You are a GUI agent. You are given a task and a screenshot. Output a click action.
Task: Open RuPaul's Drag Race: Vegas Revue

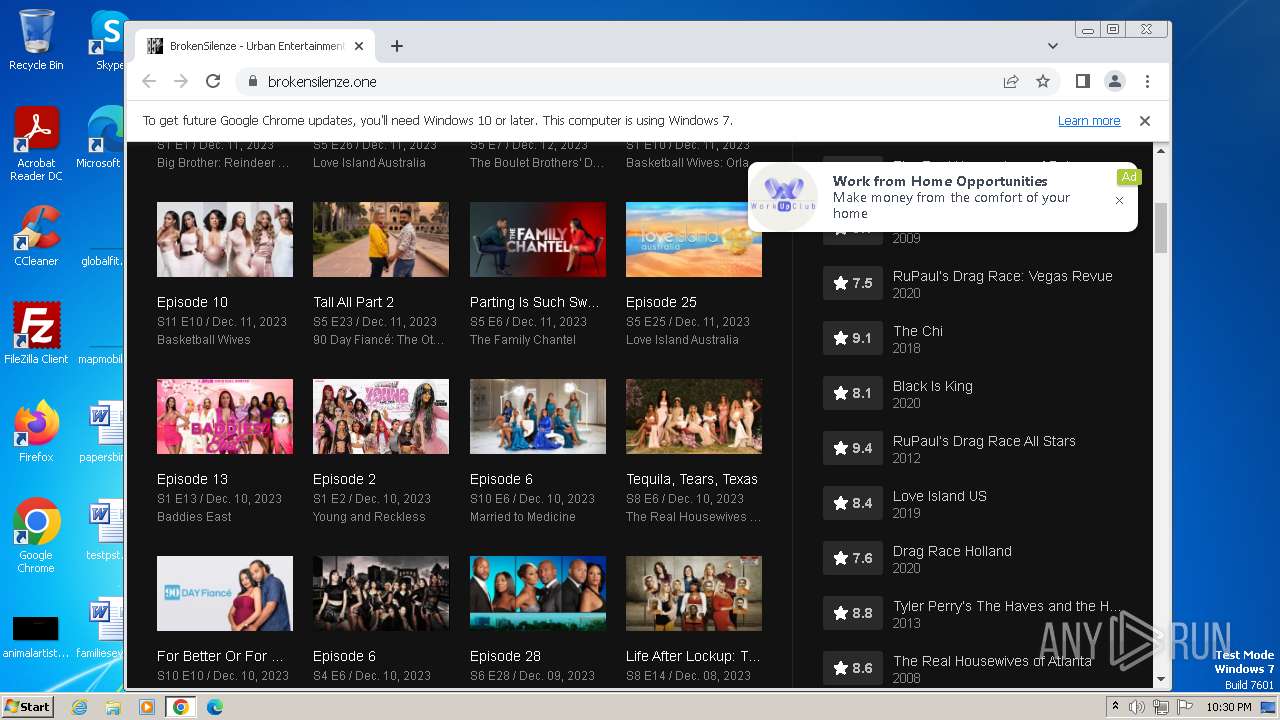[x=1002, y=276]
